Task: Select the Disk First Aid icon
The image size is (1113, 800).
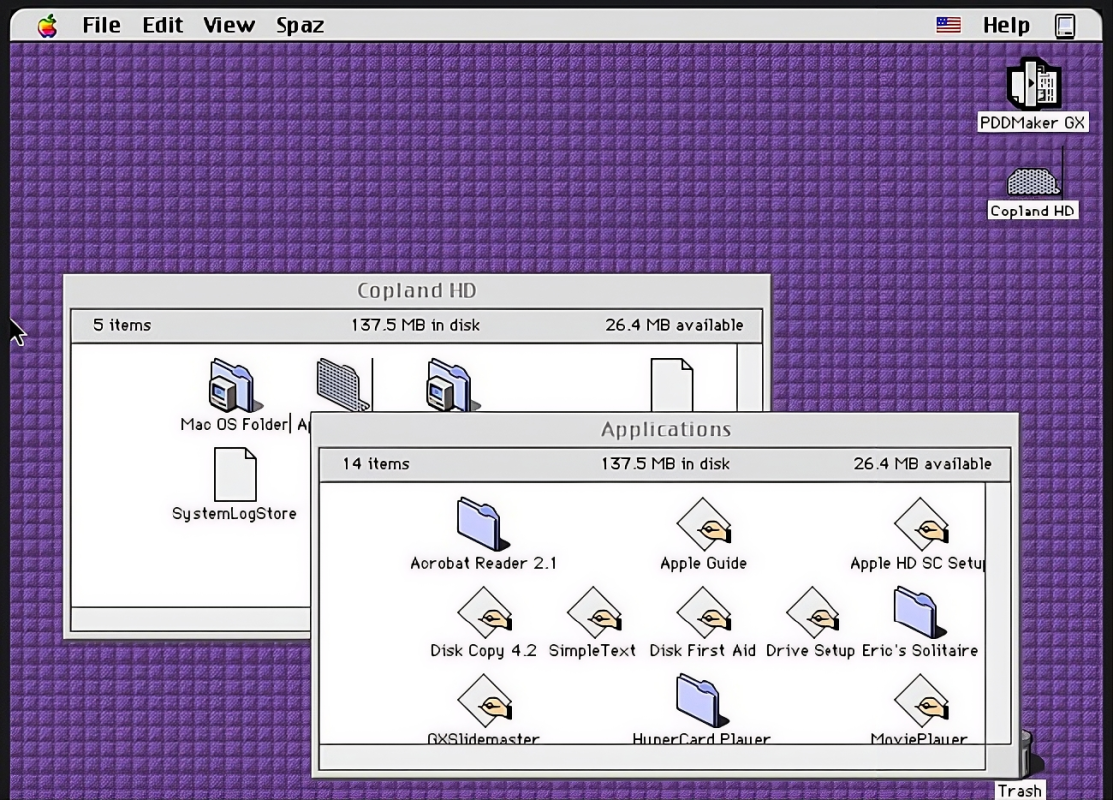Action: pyautogui.click(x=703, y=612)
